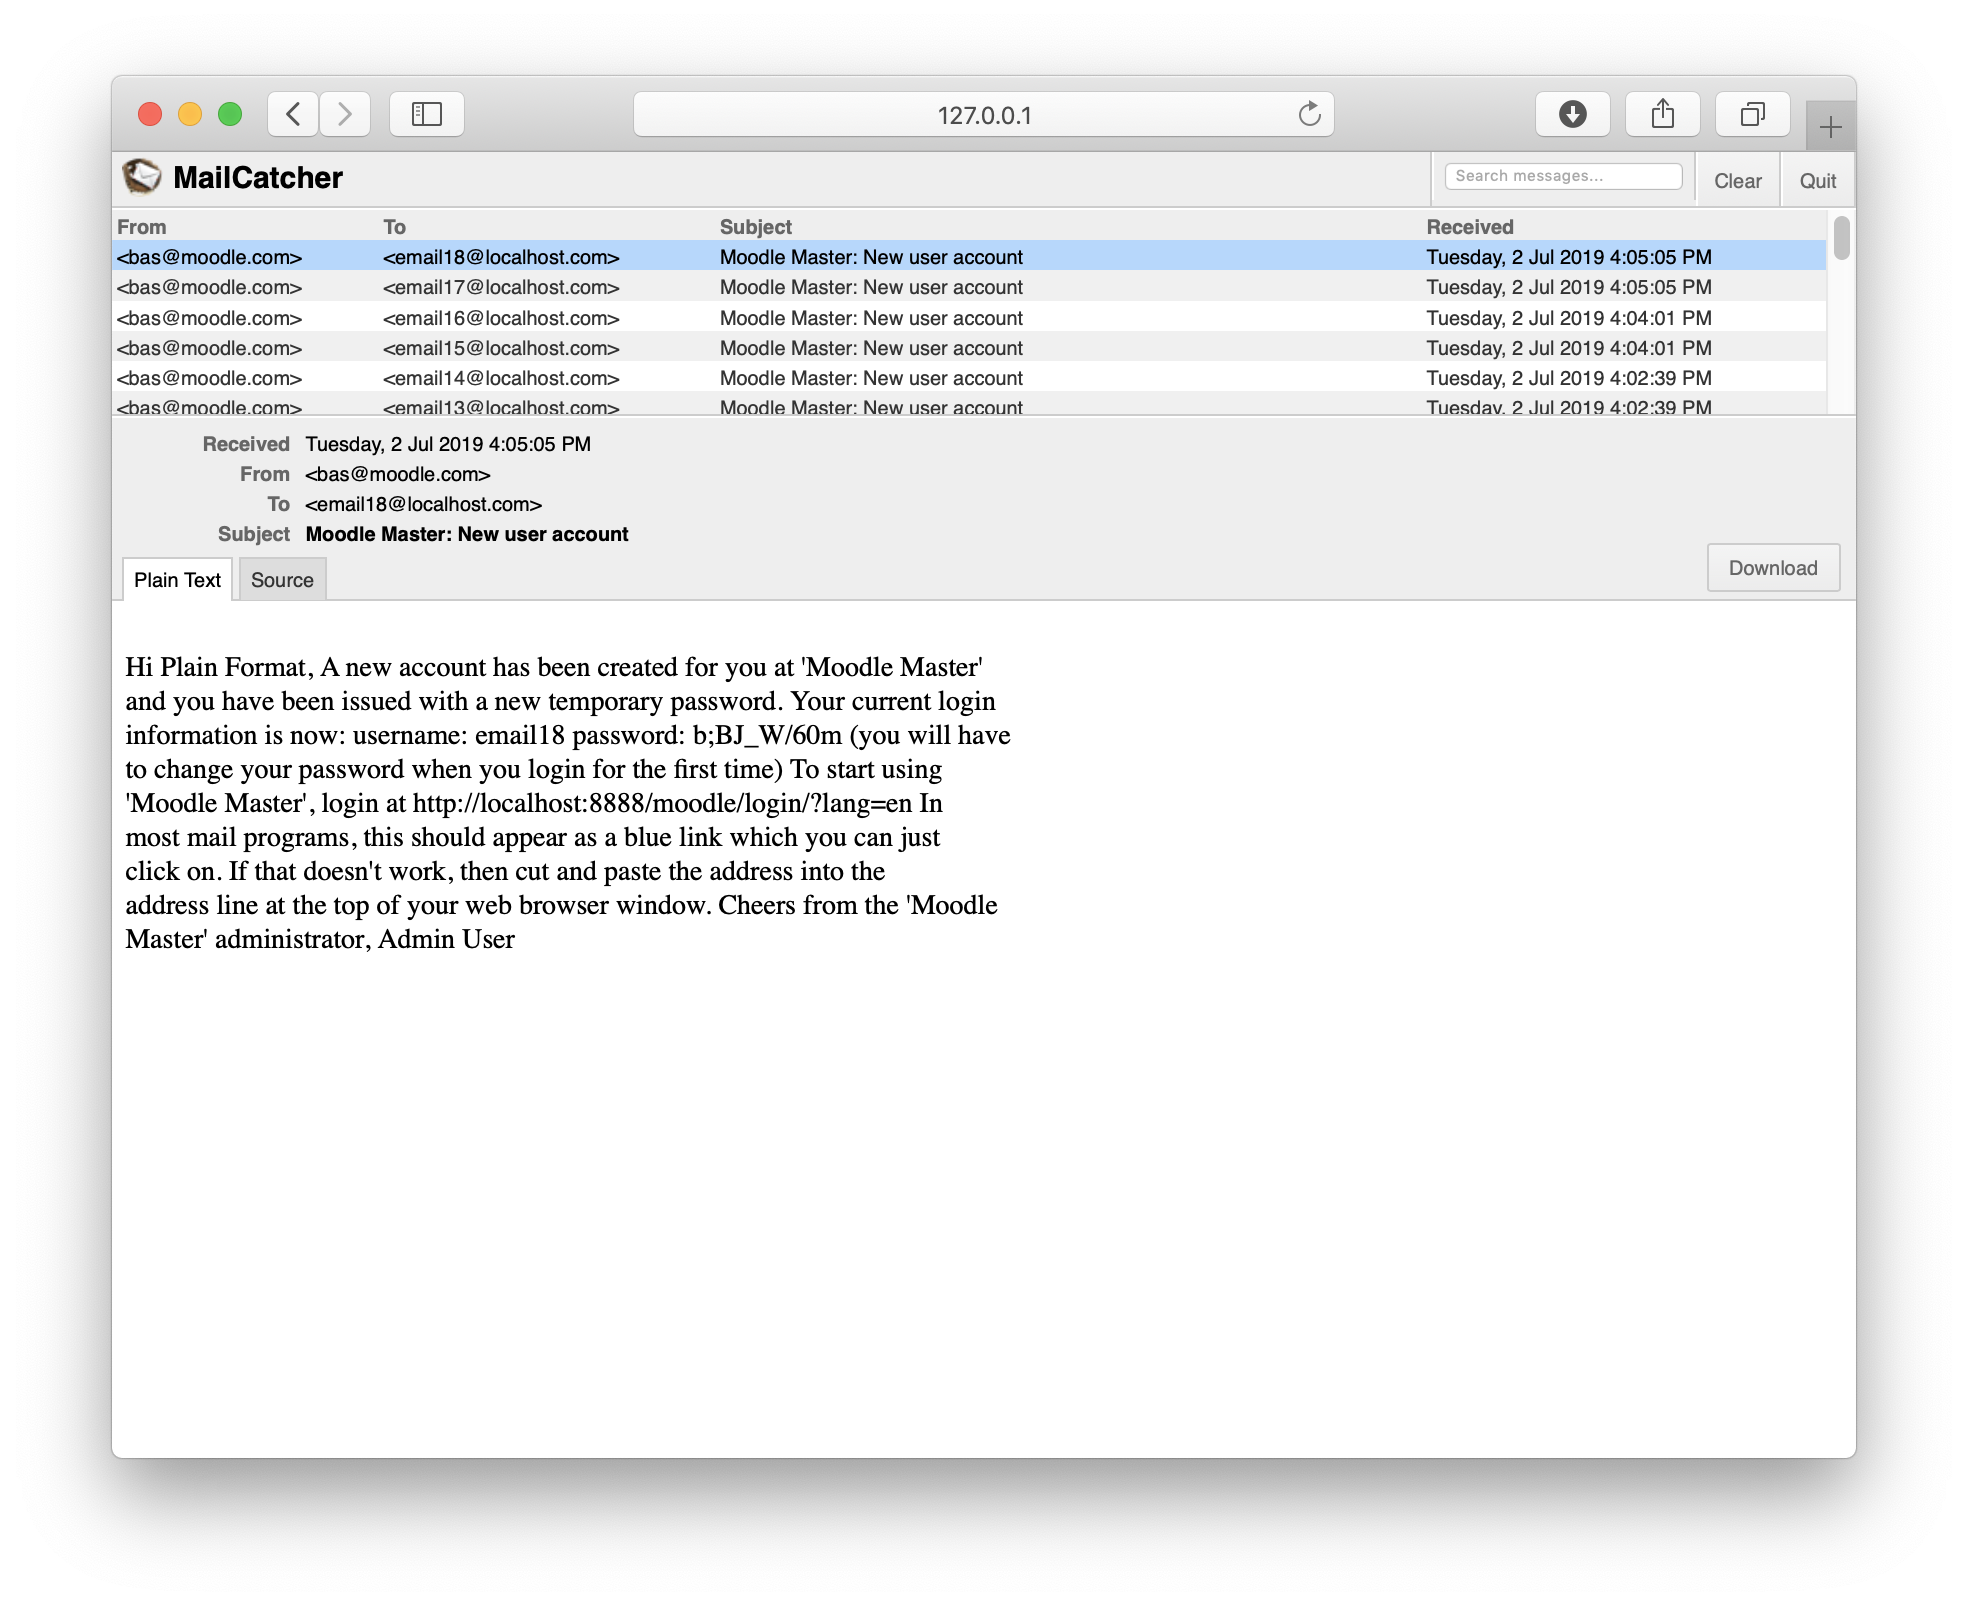
Task: Open a new tab with the plus icon
Action: pos(1831,127)
